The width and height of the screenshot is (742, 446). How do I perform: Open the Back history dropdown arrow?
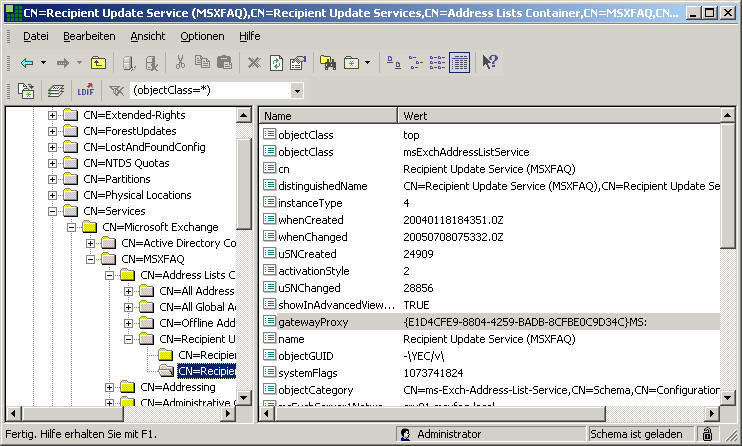point(44,62)
